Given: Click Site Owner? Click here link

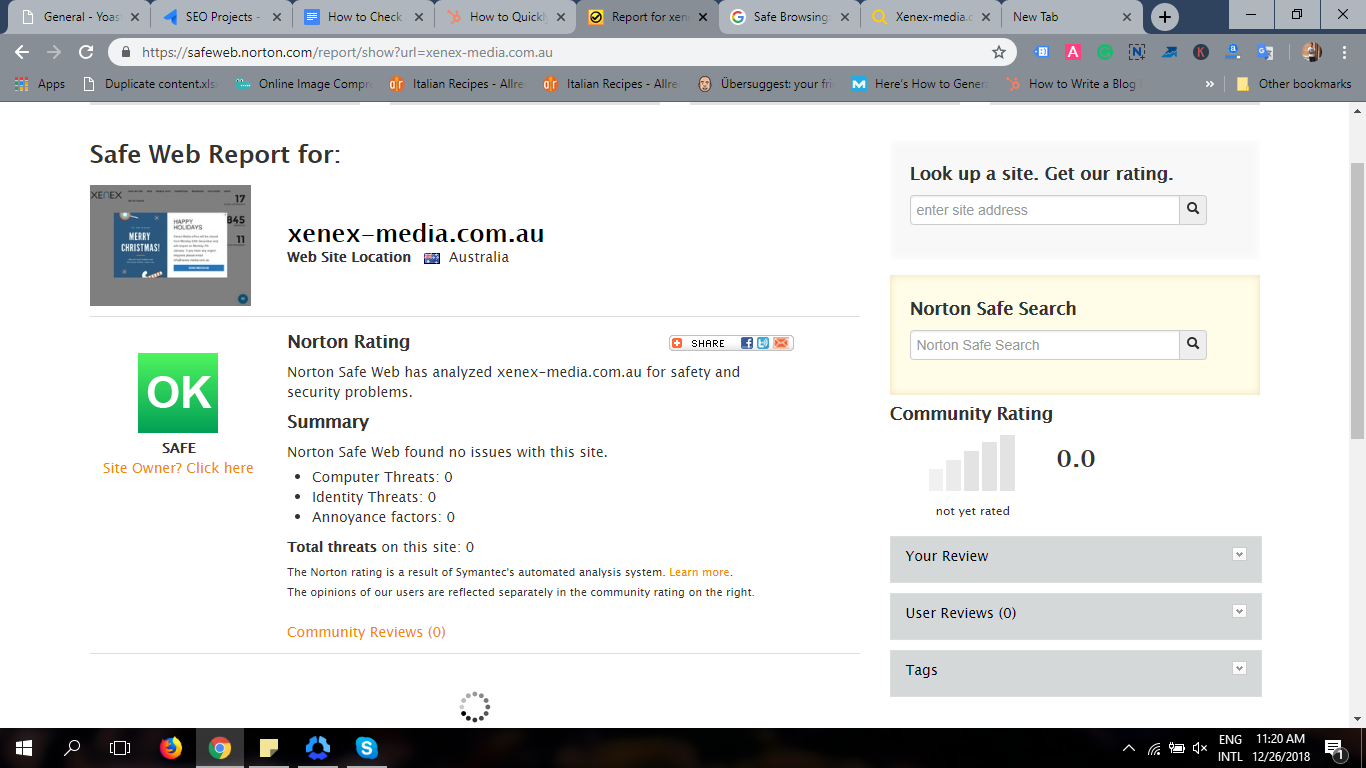Looking at the screenshot, I should [178, 468].
